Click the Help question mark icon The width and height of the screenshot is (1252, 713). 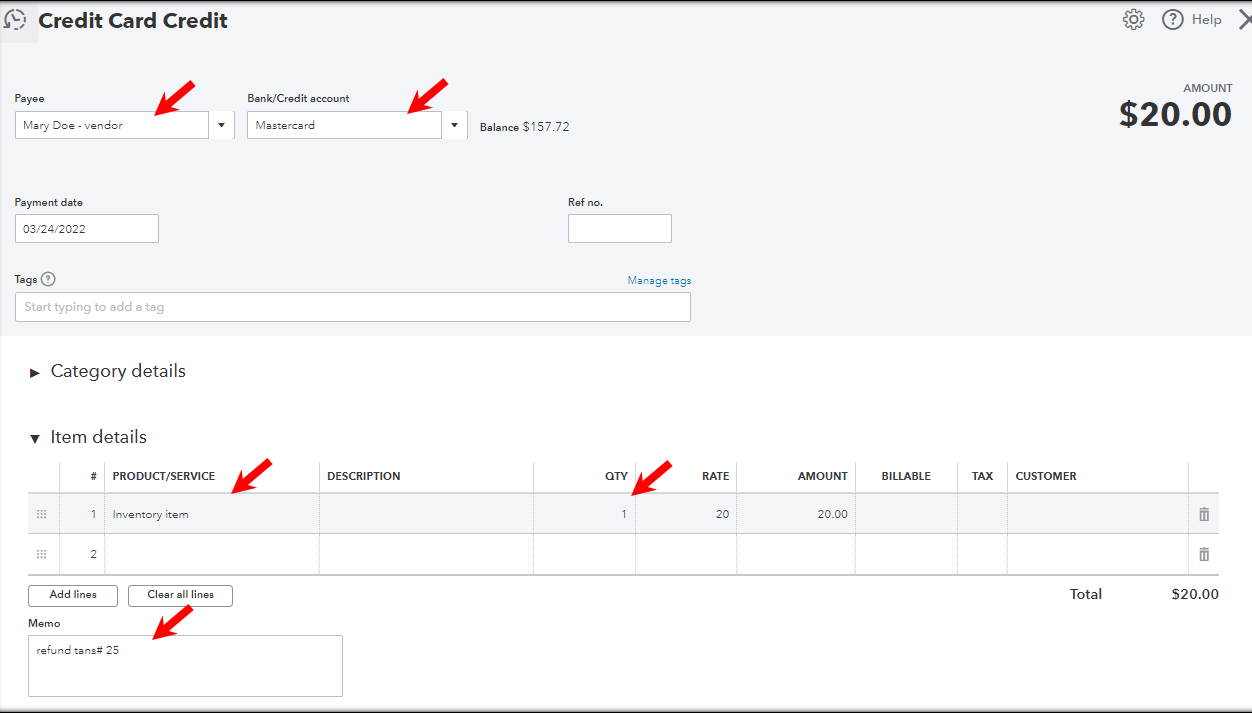(1172, 19)
